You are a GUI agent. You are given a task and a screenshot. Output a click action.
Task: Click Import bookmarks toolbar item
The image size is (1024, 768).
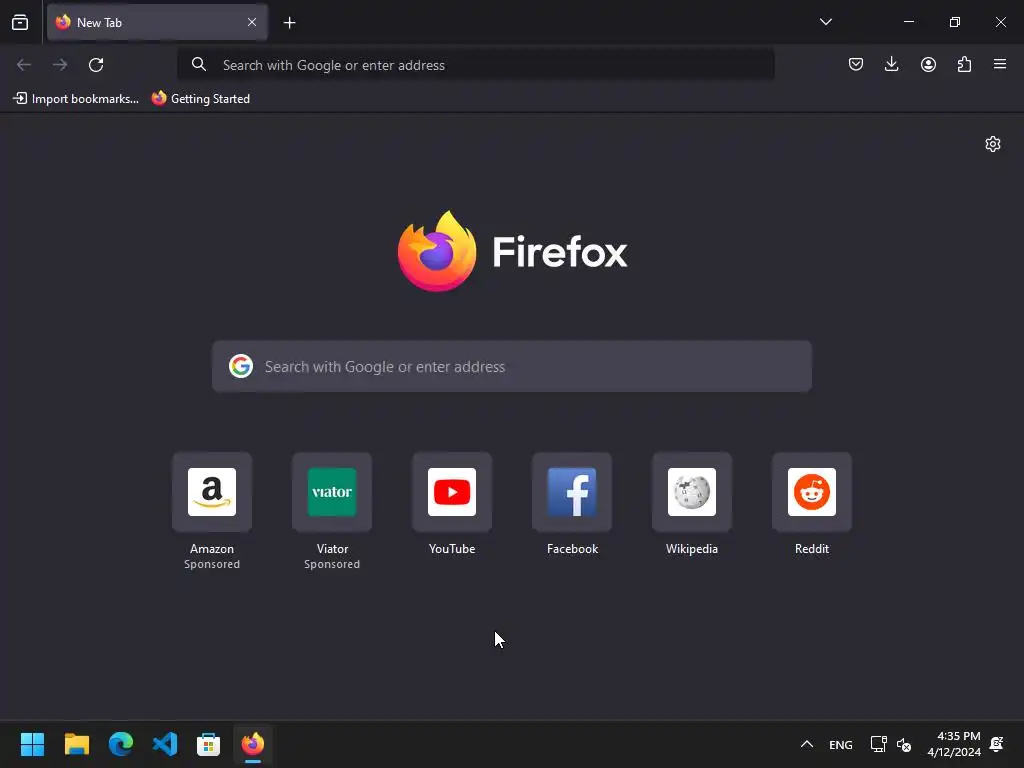(76, 99)
